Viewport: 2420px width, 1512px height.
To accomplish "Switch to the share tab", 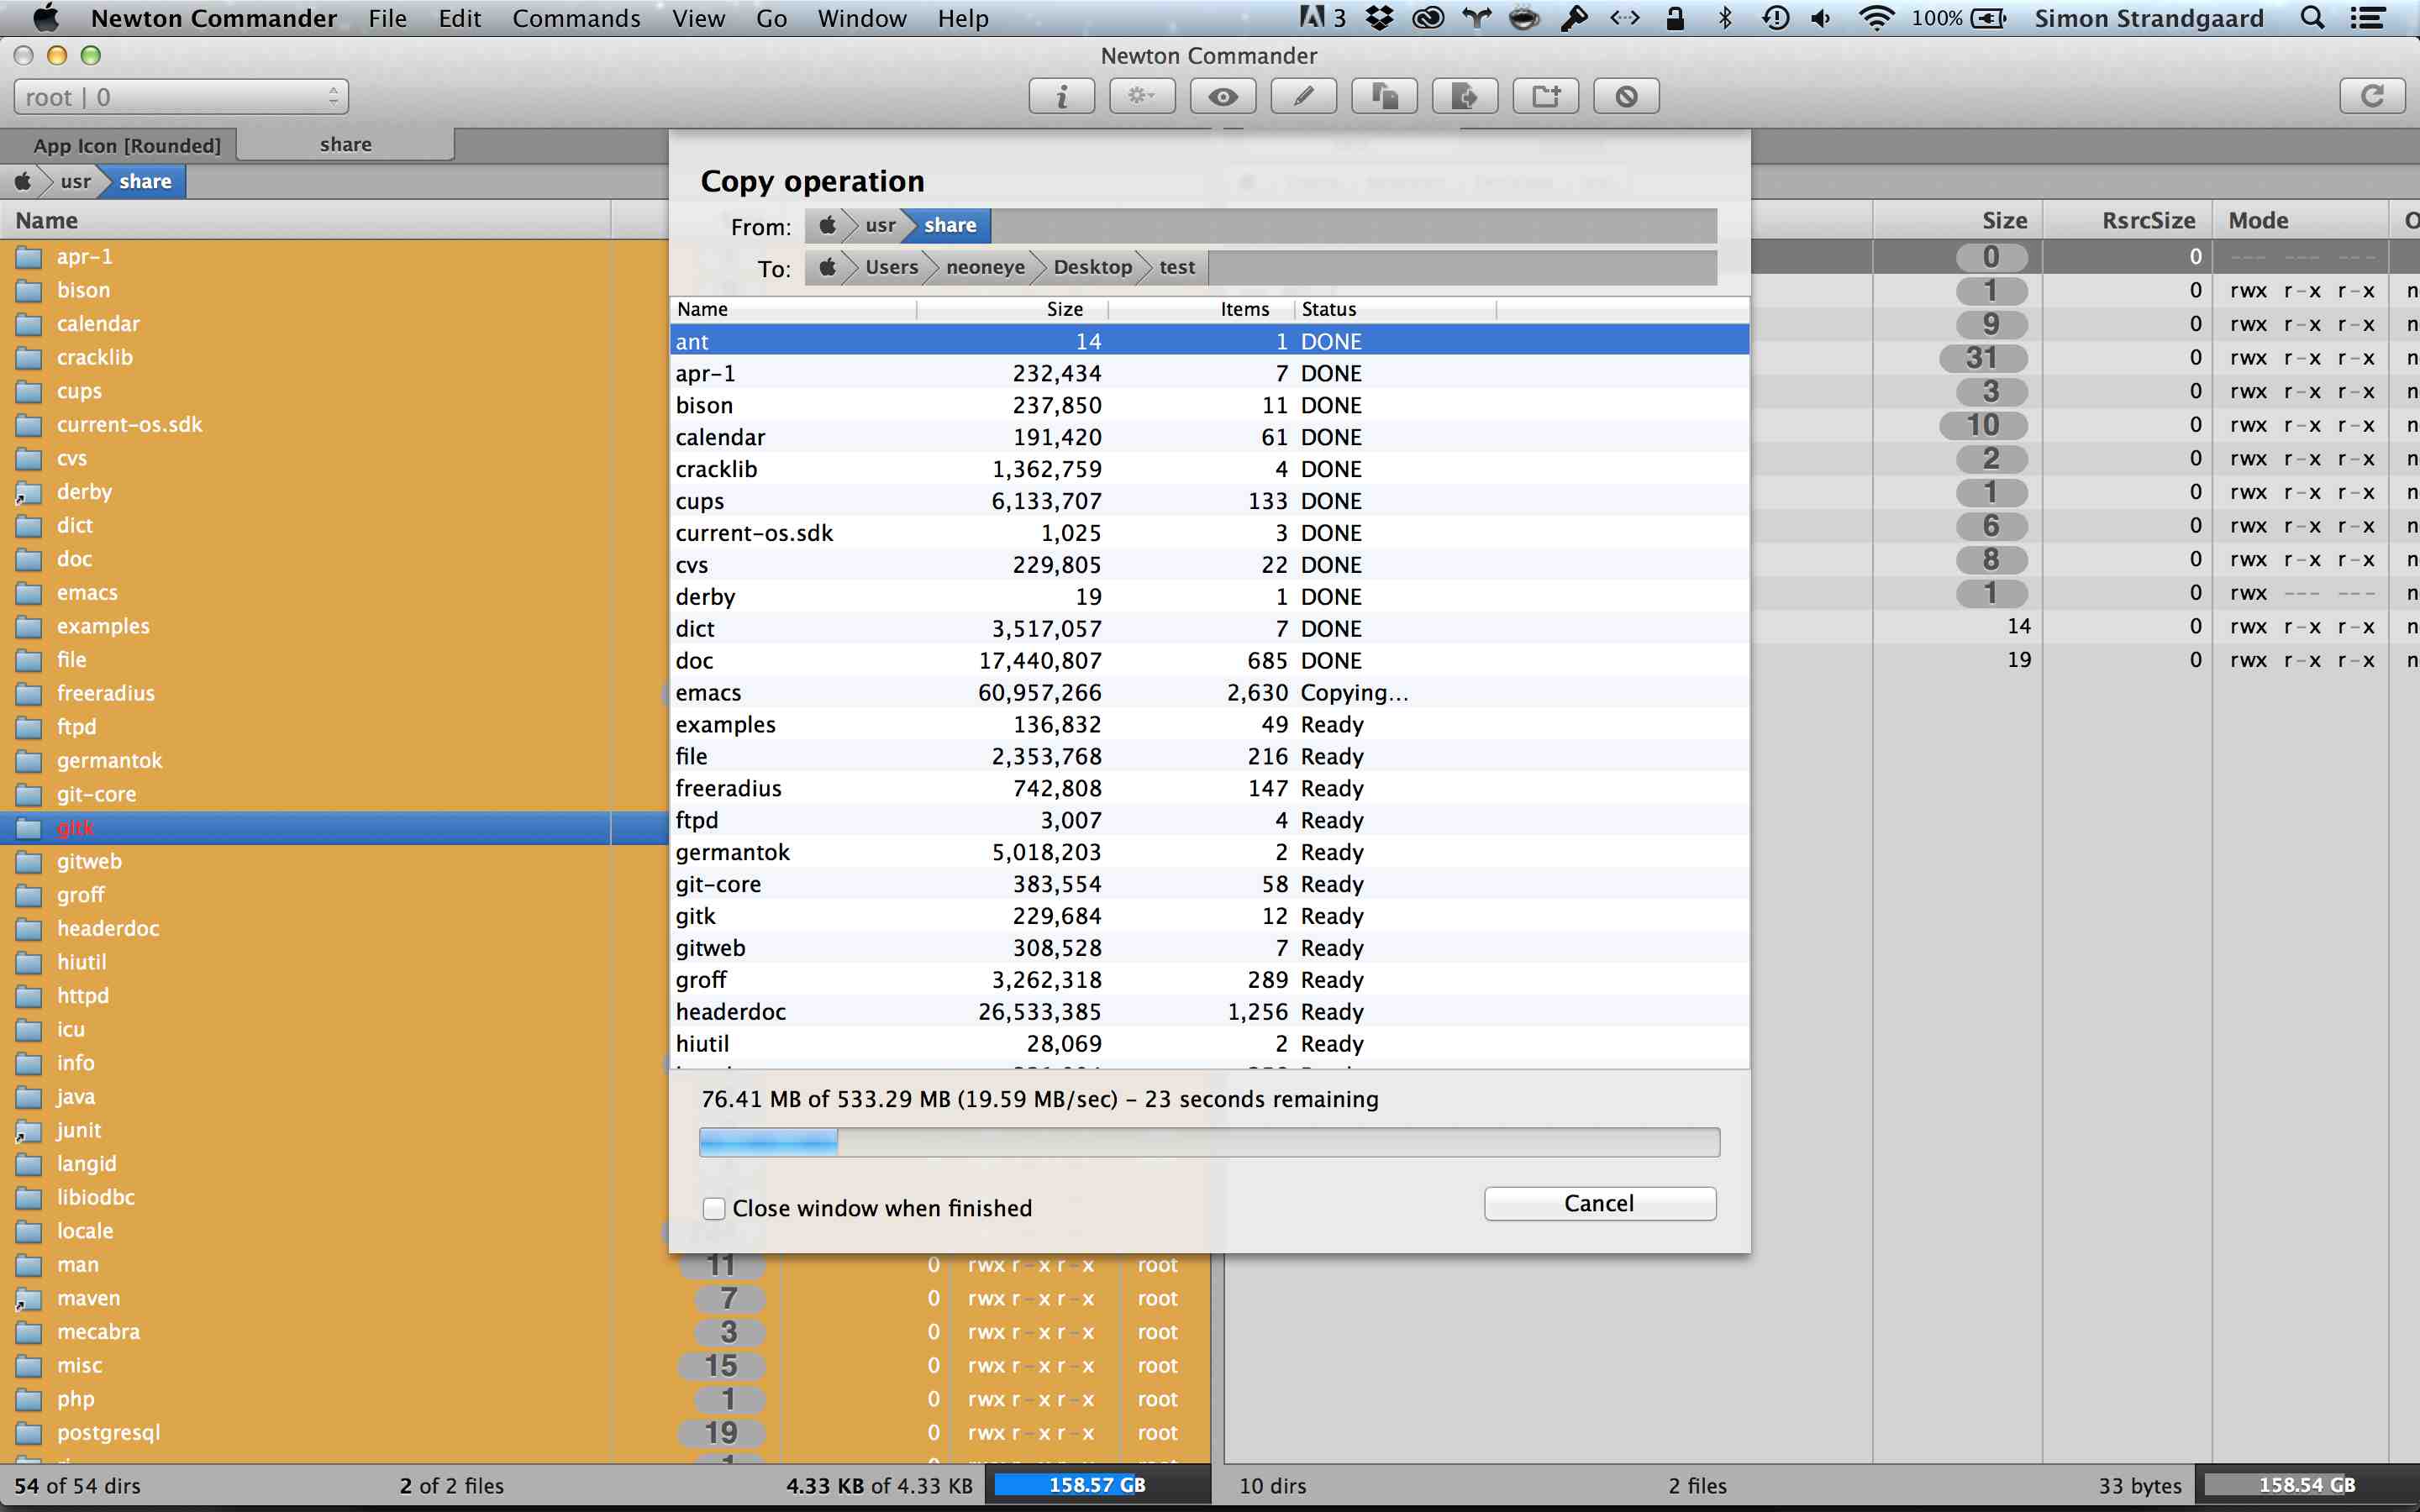I will [x=346, y=144].
